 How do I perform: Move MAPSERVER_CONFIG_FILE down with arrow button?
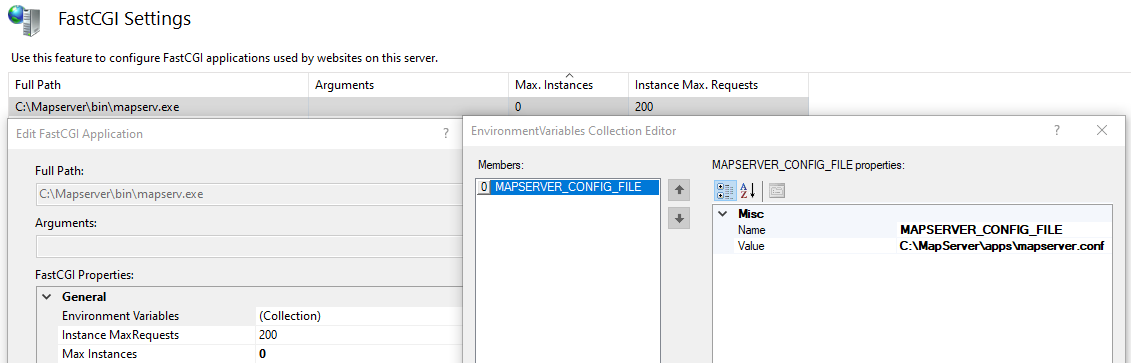(679, 219)
